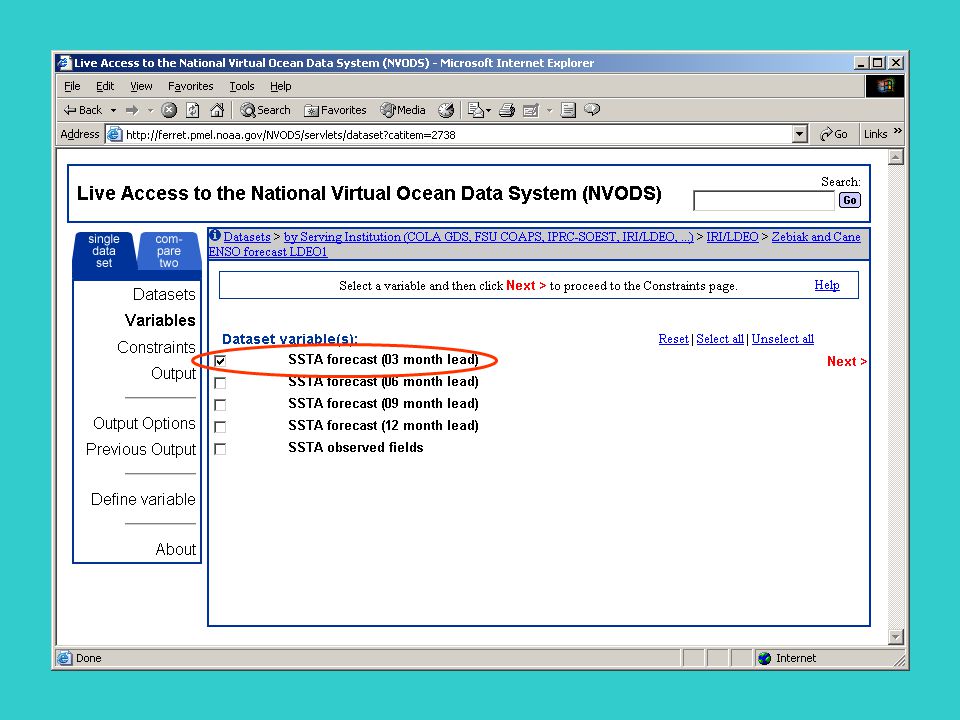Click the Internet Explorer icon in title bar
This screenshot has width=960, height=720.
[x=64, y=62]
